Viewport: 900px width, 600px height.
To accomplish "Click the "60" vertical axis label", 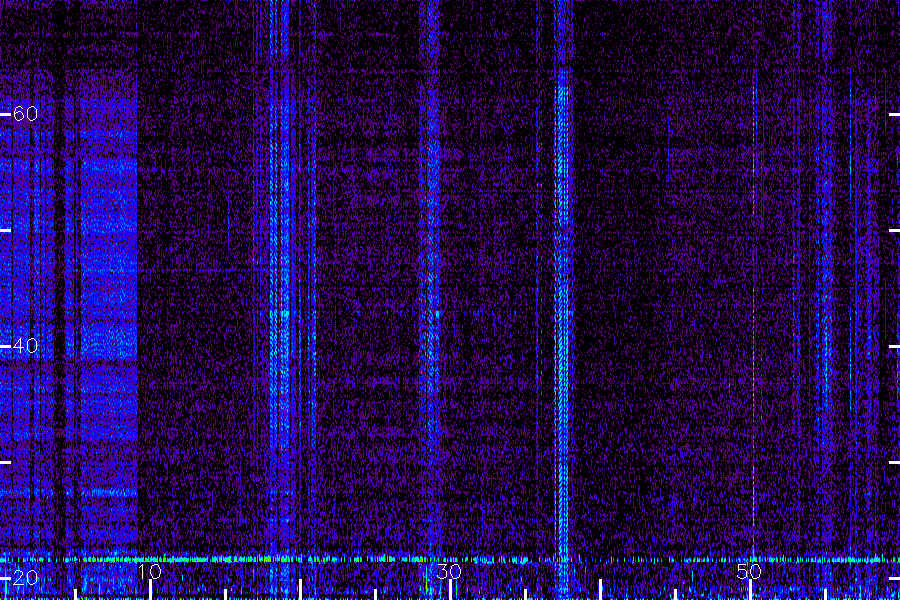I will pos(25,114).
